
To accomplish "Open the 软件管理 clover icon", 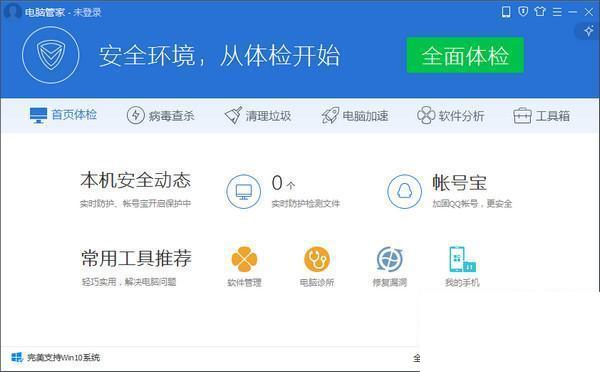I will click(x=245, y=266).
